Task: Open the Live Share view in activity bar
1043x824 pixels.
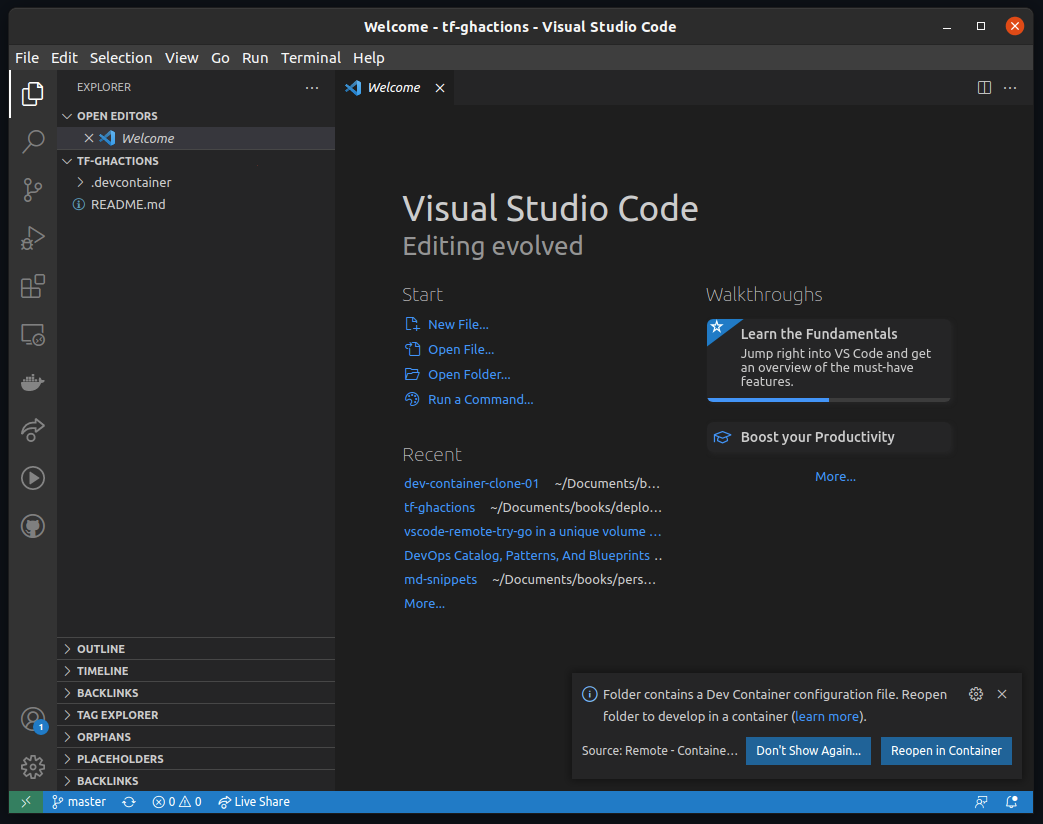Action: point(33,430)
